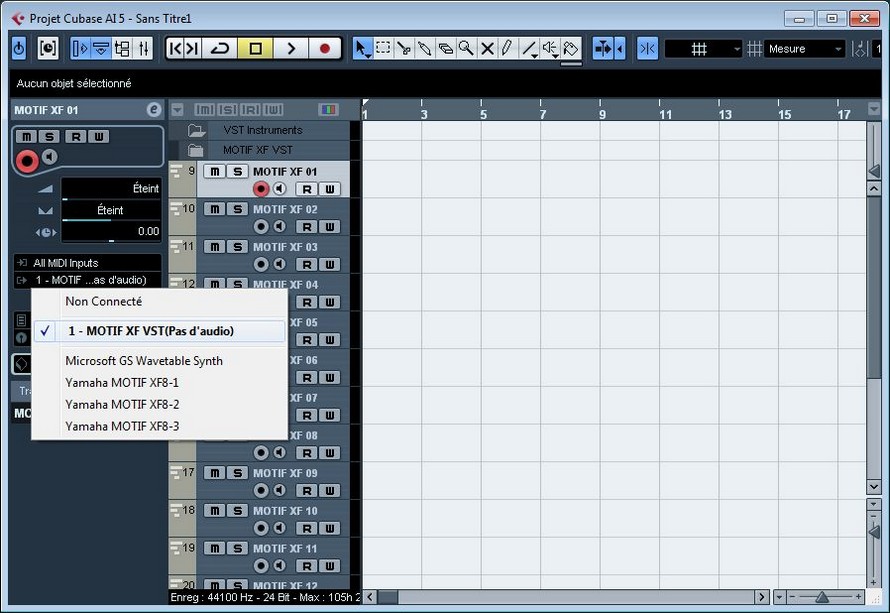890x613 pixels.
Task: Click the Edit Instrument 'e' icon in the inspector
Action: coord(153,110)
